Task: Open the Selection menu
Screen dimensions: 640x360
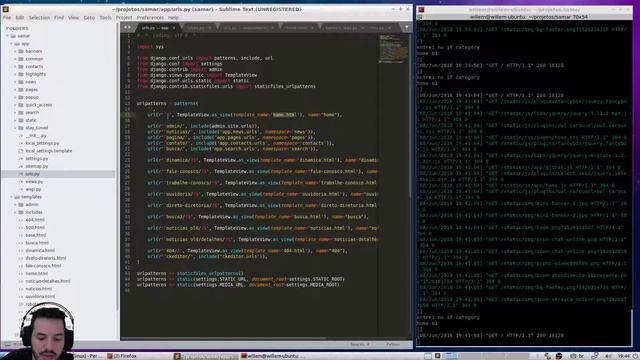Action: point(39,18)
